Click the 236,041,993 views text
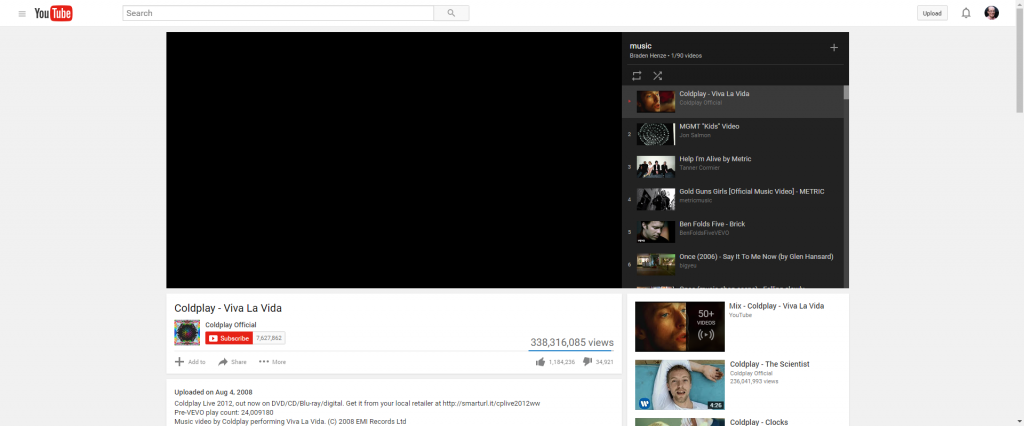 pyautogui.click(x=754, y=381)
